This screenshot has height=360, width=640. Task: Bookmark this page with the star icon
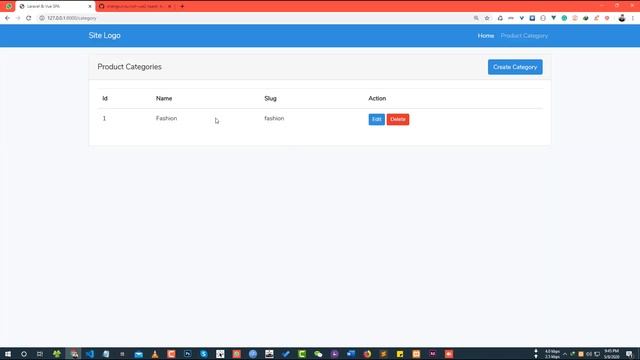487,18
